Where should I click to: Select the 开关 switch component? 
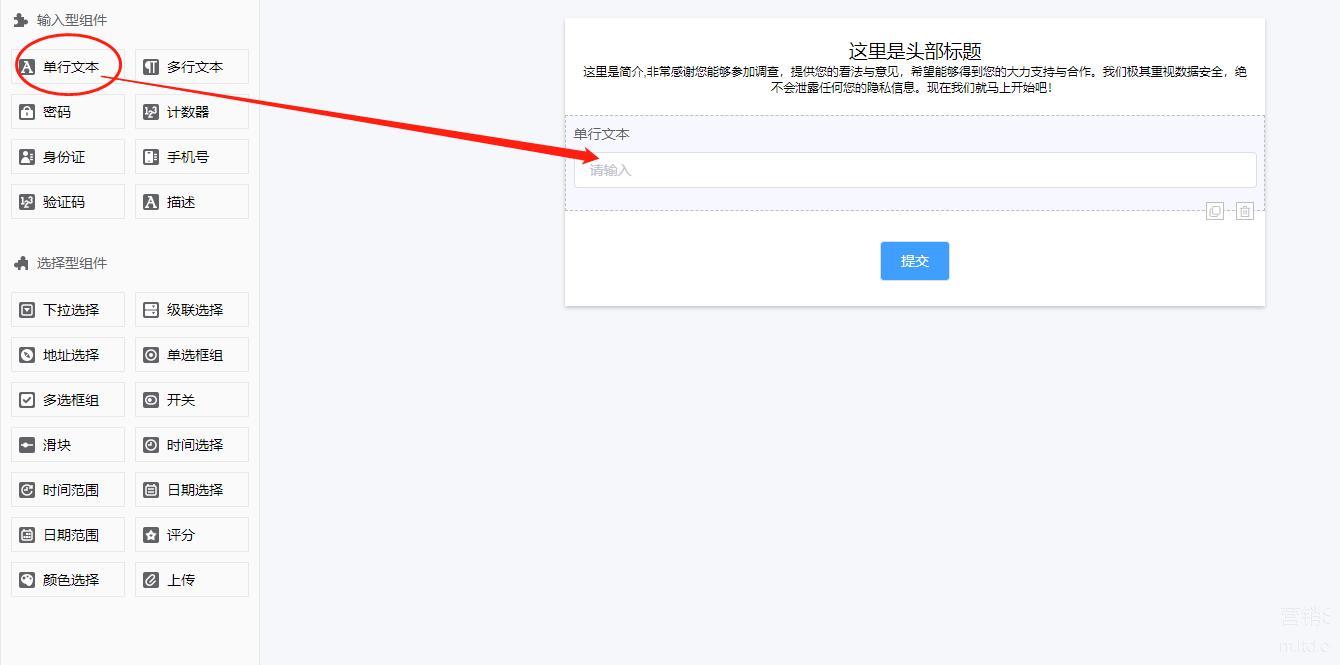[192, 400]
